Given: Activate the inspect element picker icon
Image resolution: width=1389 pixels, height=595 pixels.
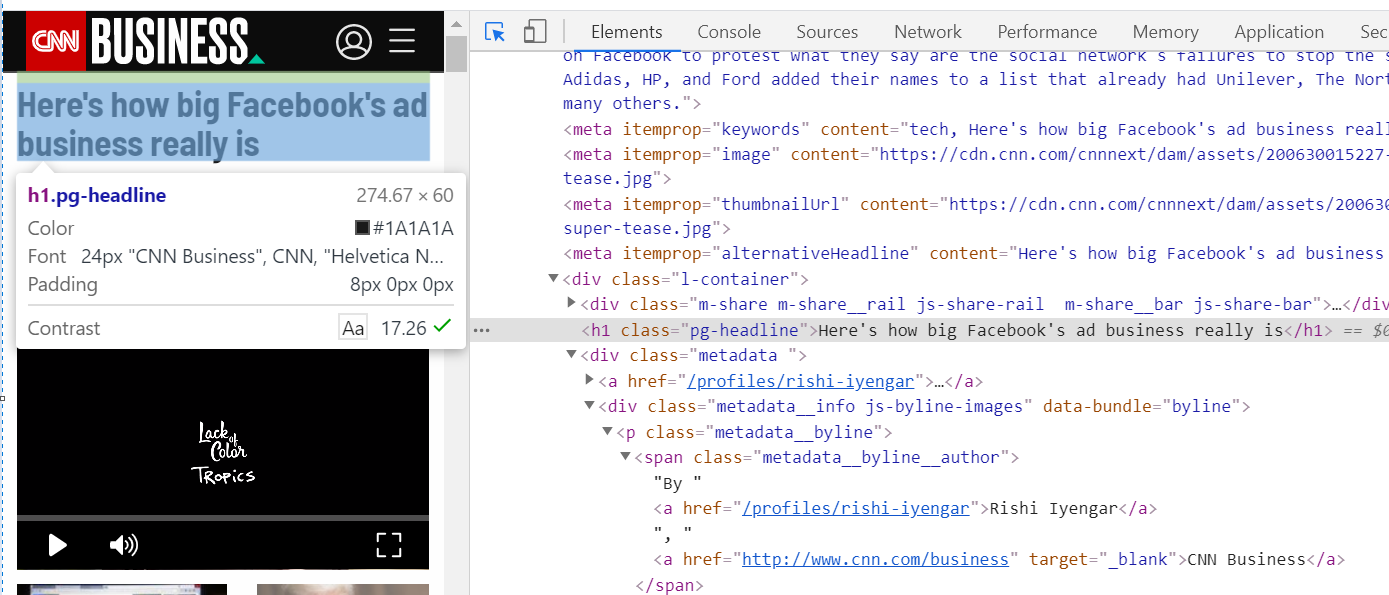Looking at the screenshot, I should [x=495, y=32].
